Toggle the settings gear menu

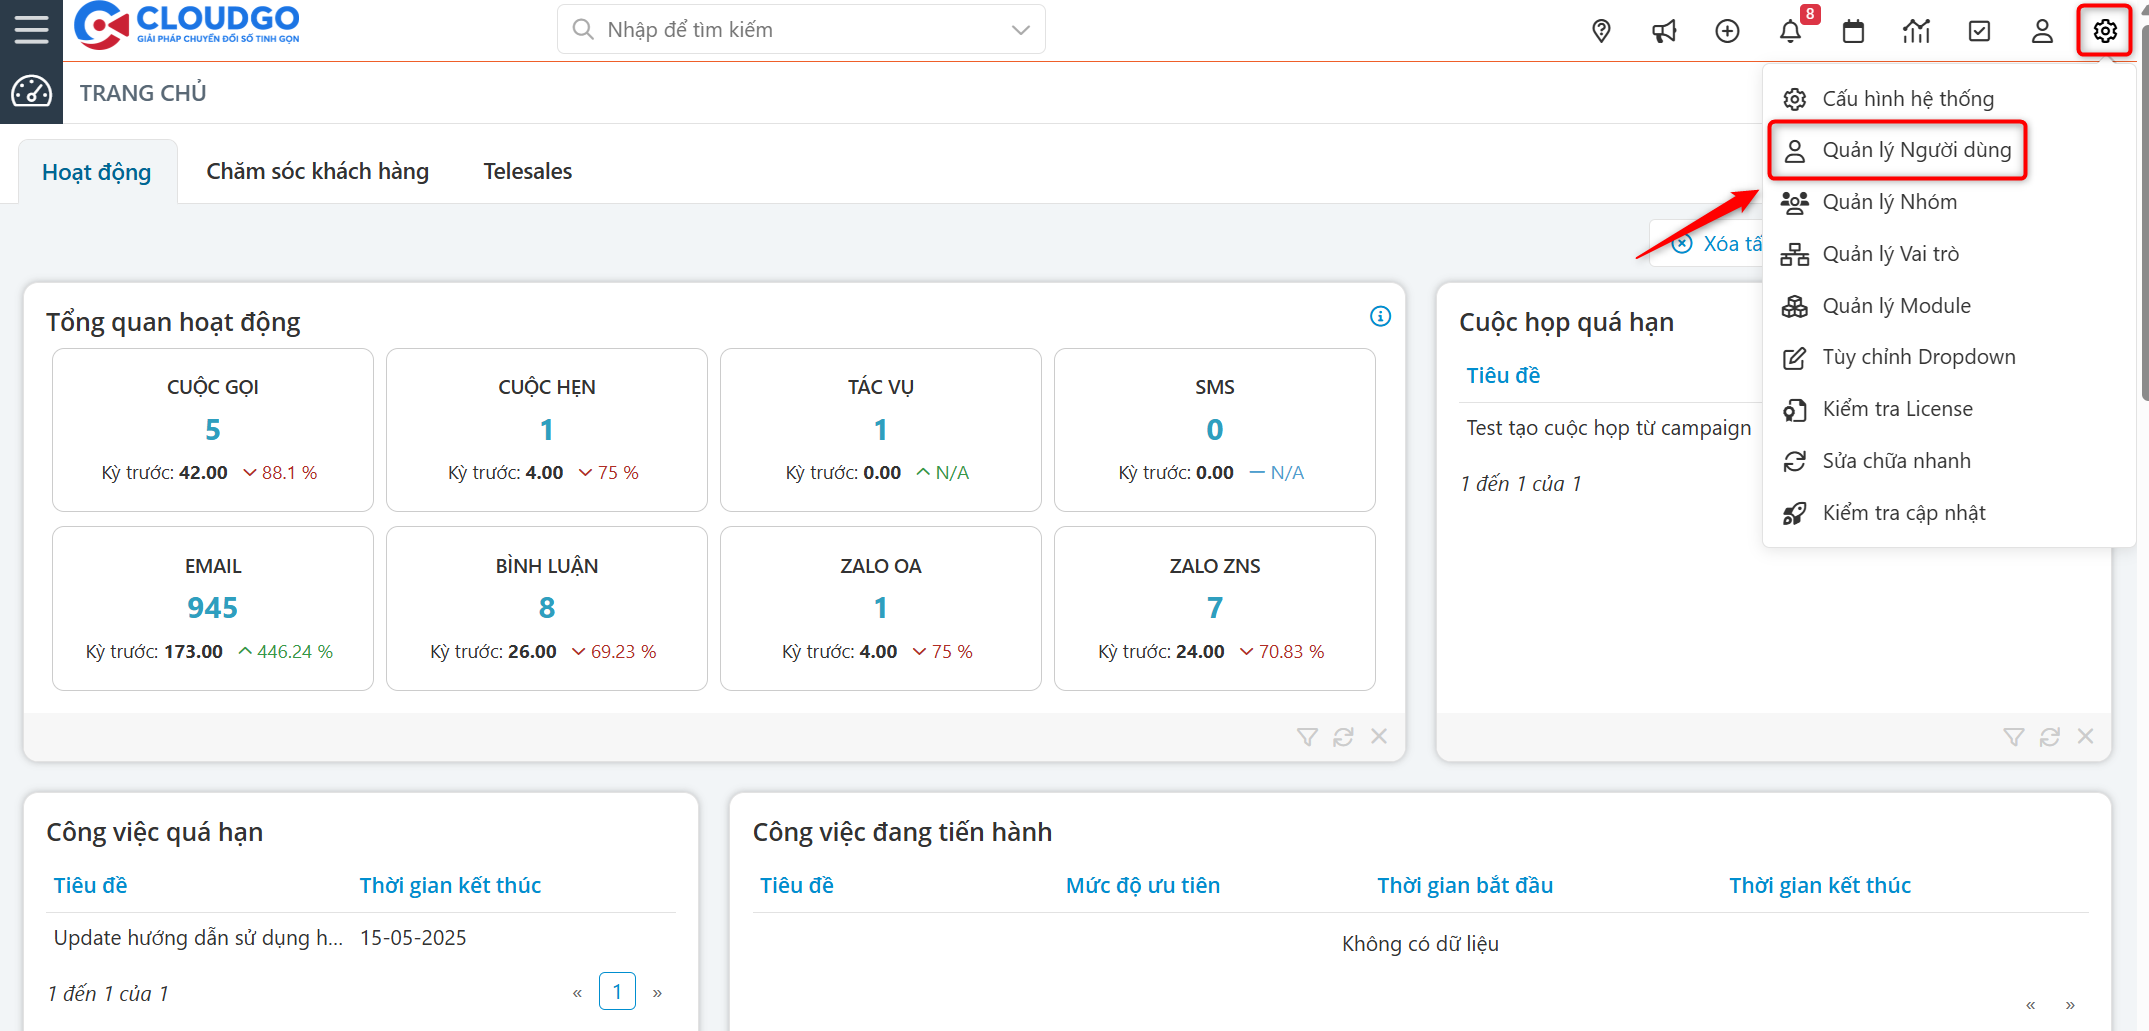(2105, 31)
